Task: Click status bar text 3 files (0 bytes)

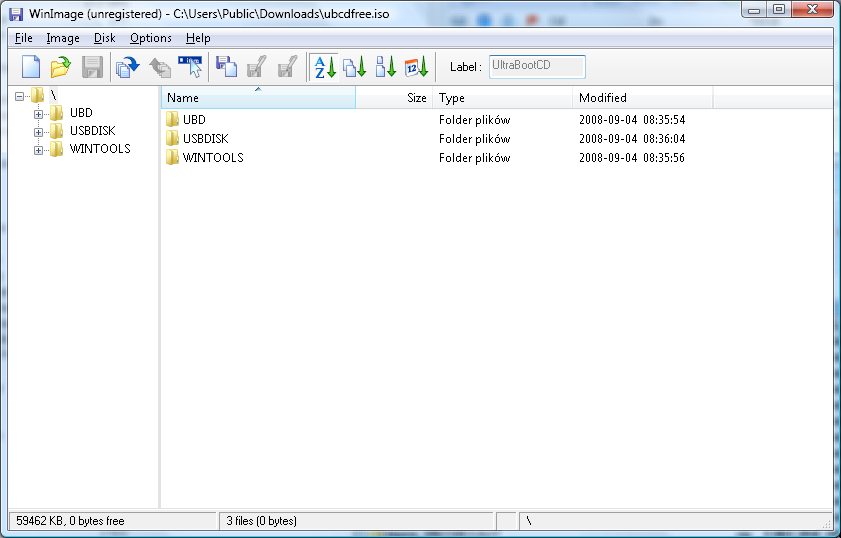Action: pyautogui.click(x=261, y=521)
